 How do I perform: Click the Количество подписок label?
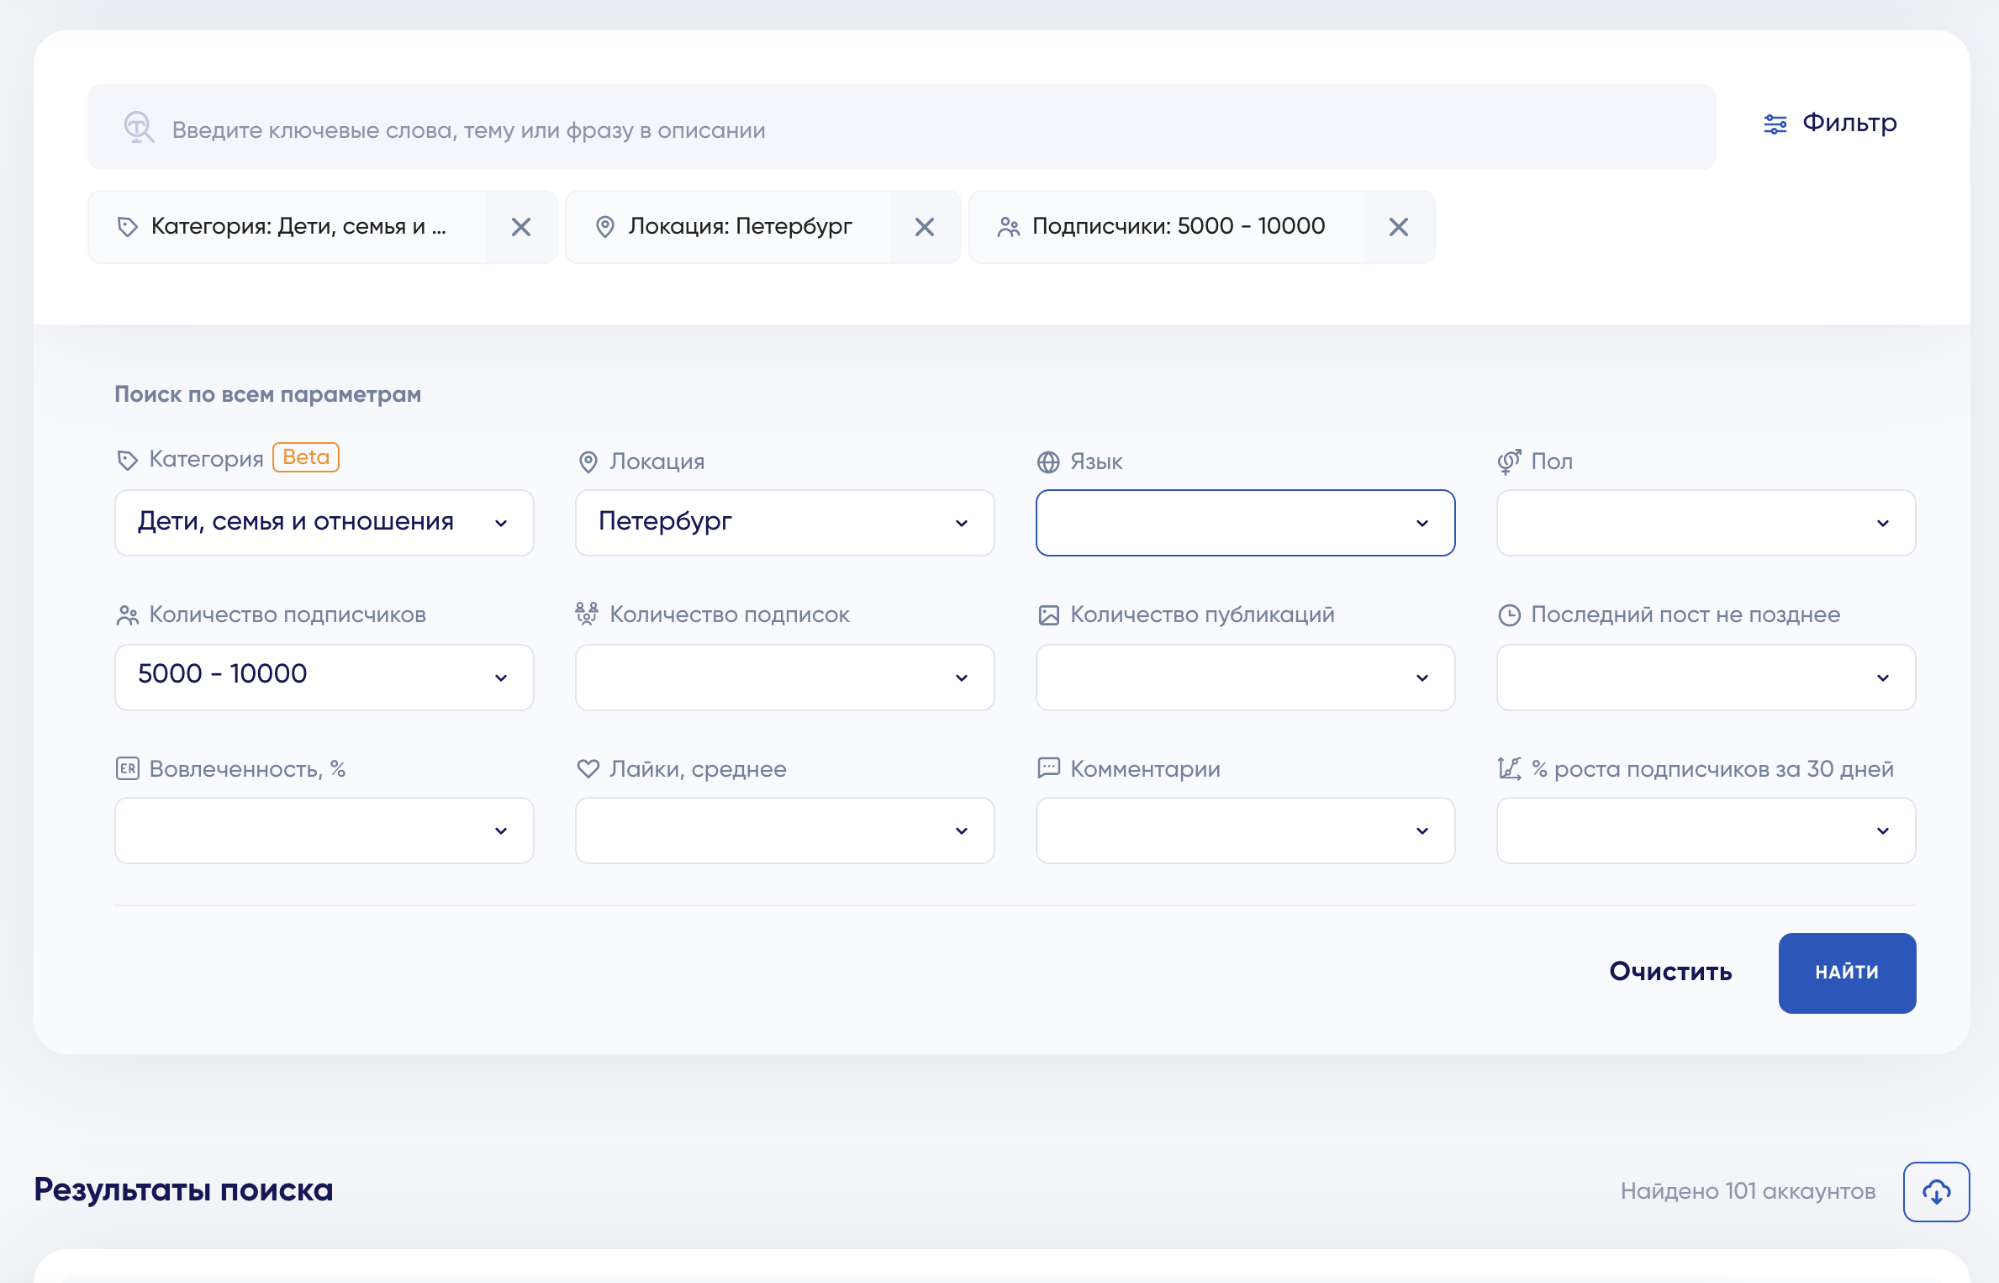point(730,614)
